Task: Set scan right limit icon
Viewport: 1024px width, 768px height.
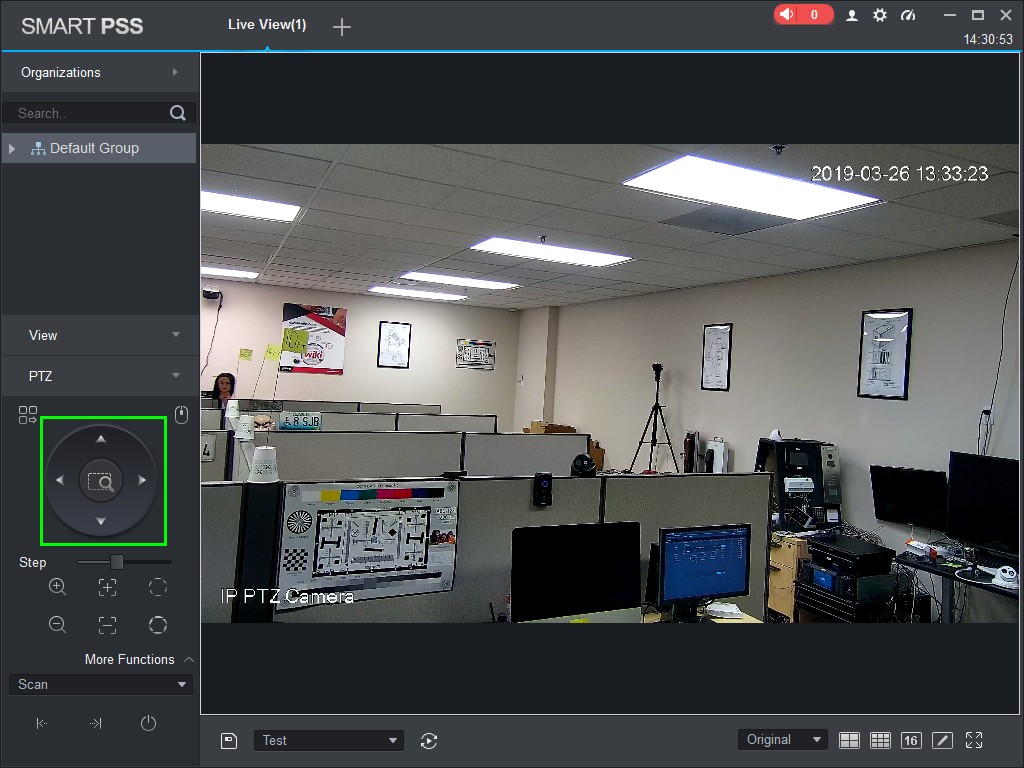Action: [x=95, y=723]
